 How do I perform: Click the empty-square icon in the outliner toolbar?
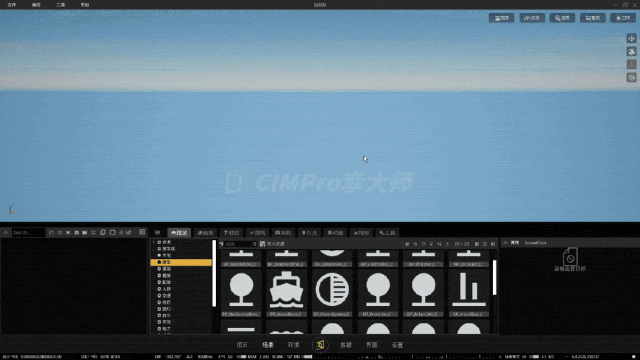point(113,233)
